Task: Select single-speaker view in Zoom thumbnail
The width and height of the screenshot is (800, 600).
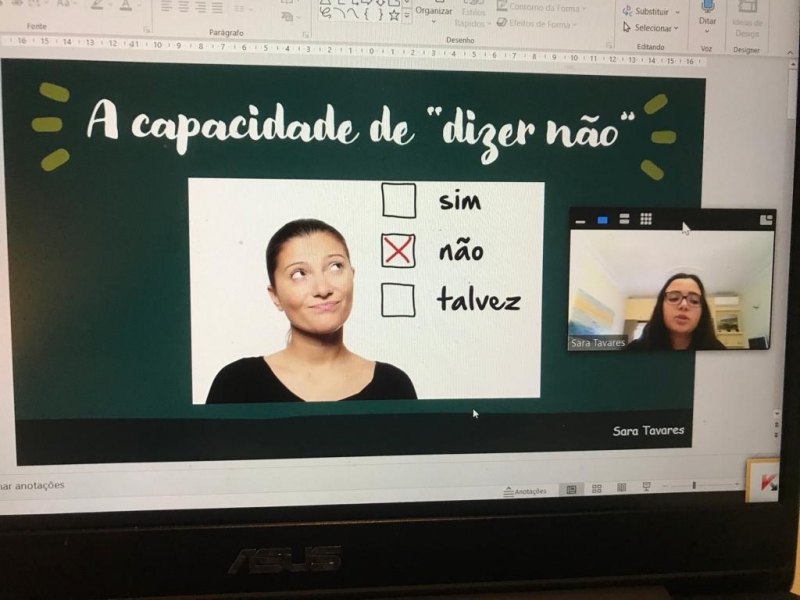Action: [x=603, y=220]
